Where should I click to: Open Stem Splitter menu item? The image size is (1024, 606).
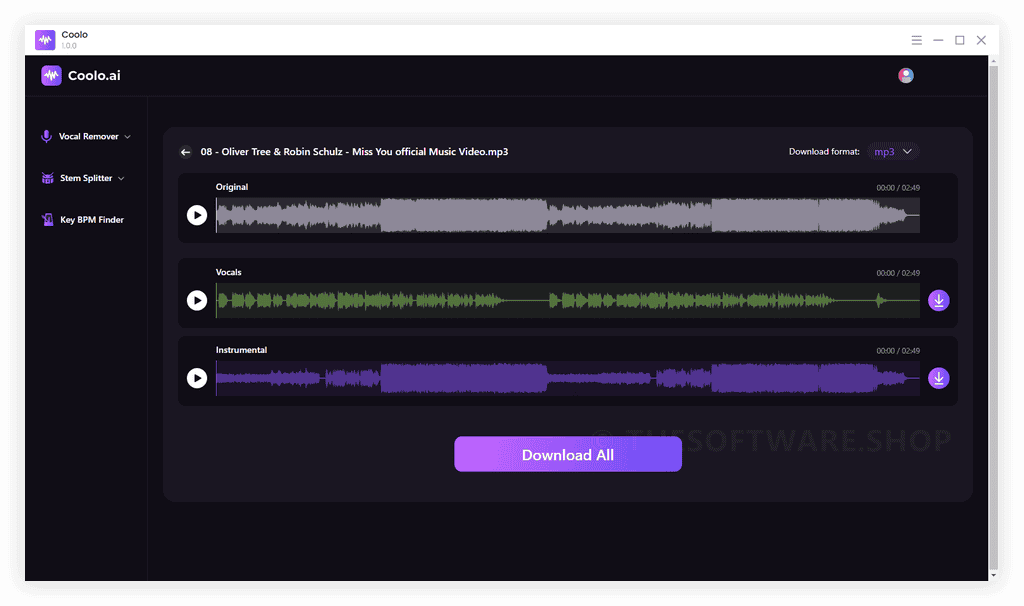(83, 178)
